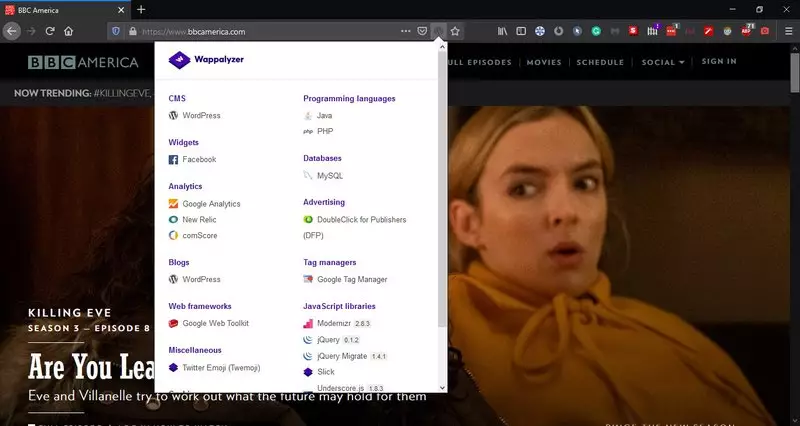Open page actions three-dot menu
Viewport: 800px width, 426px height.
pyautogui.click(x=406, y=31)
